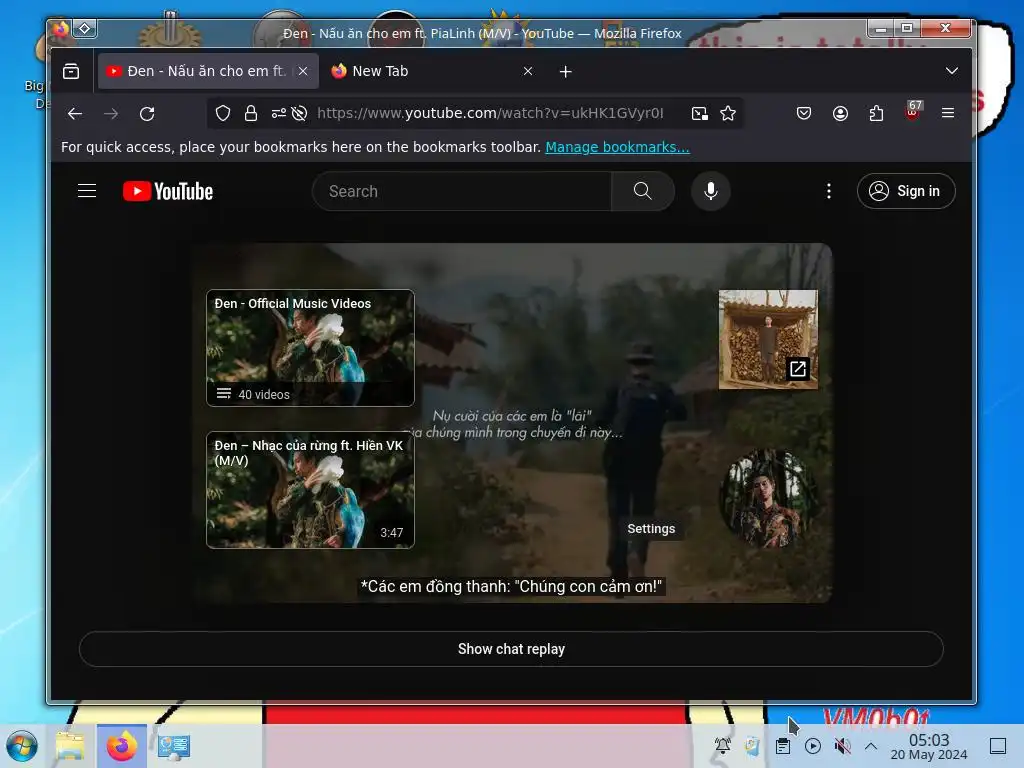Viewport: 1024px width, 768px height.
Task: Open file manager from taskbar
Action: coord(70,746)
